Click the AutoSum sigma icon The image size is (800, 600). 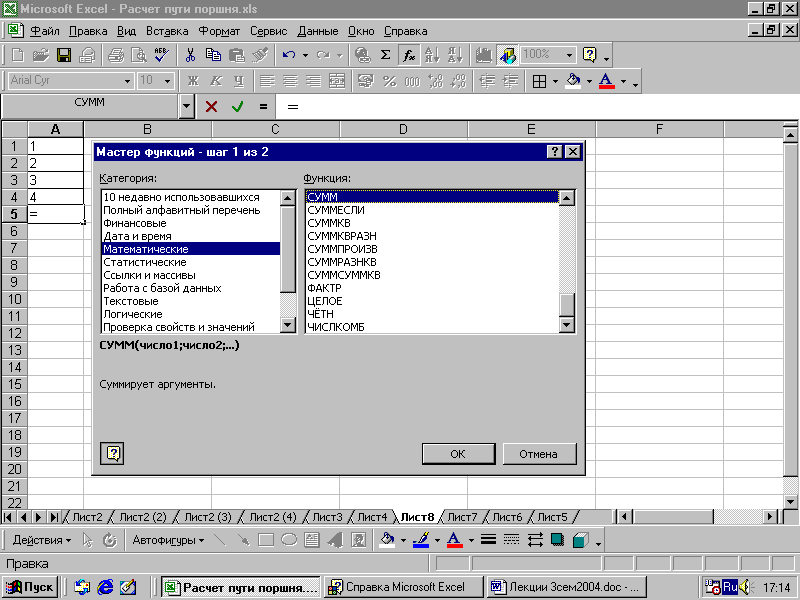[x=386, y=55]
